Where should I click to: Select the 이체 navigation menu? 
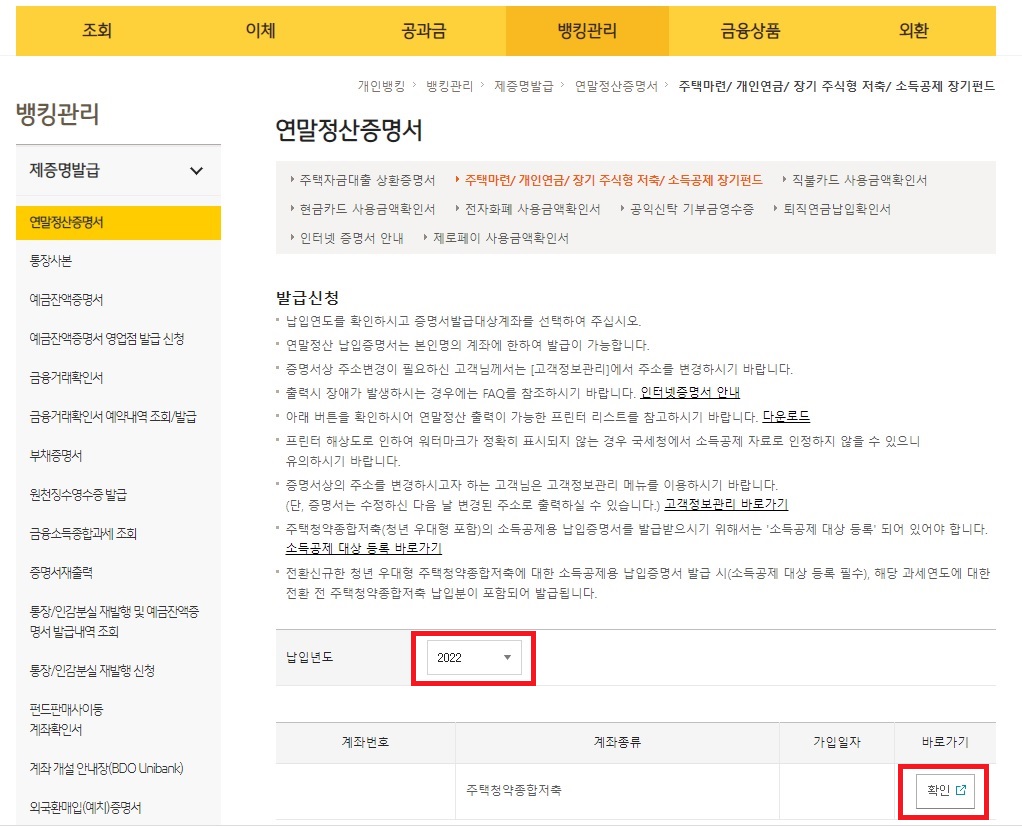click(x=261, y=31)
